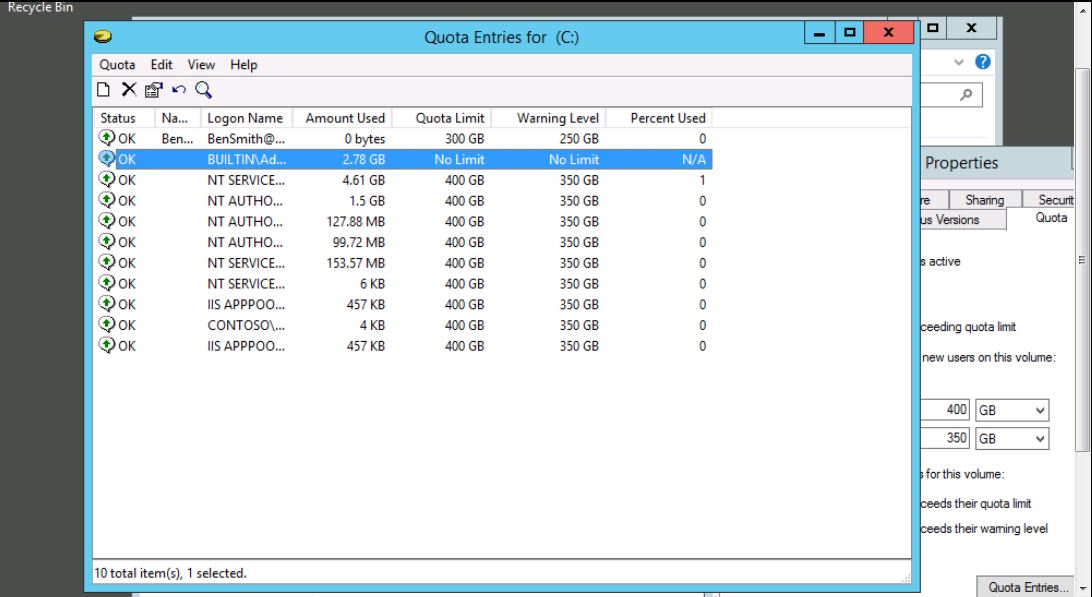Click status icon of 153.57 MB entry

[x=107, y=263]
